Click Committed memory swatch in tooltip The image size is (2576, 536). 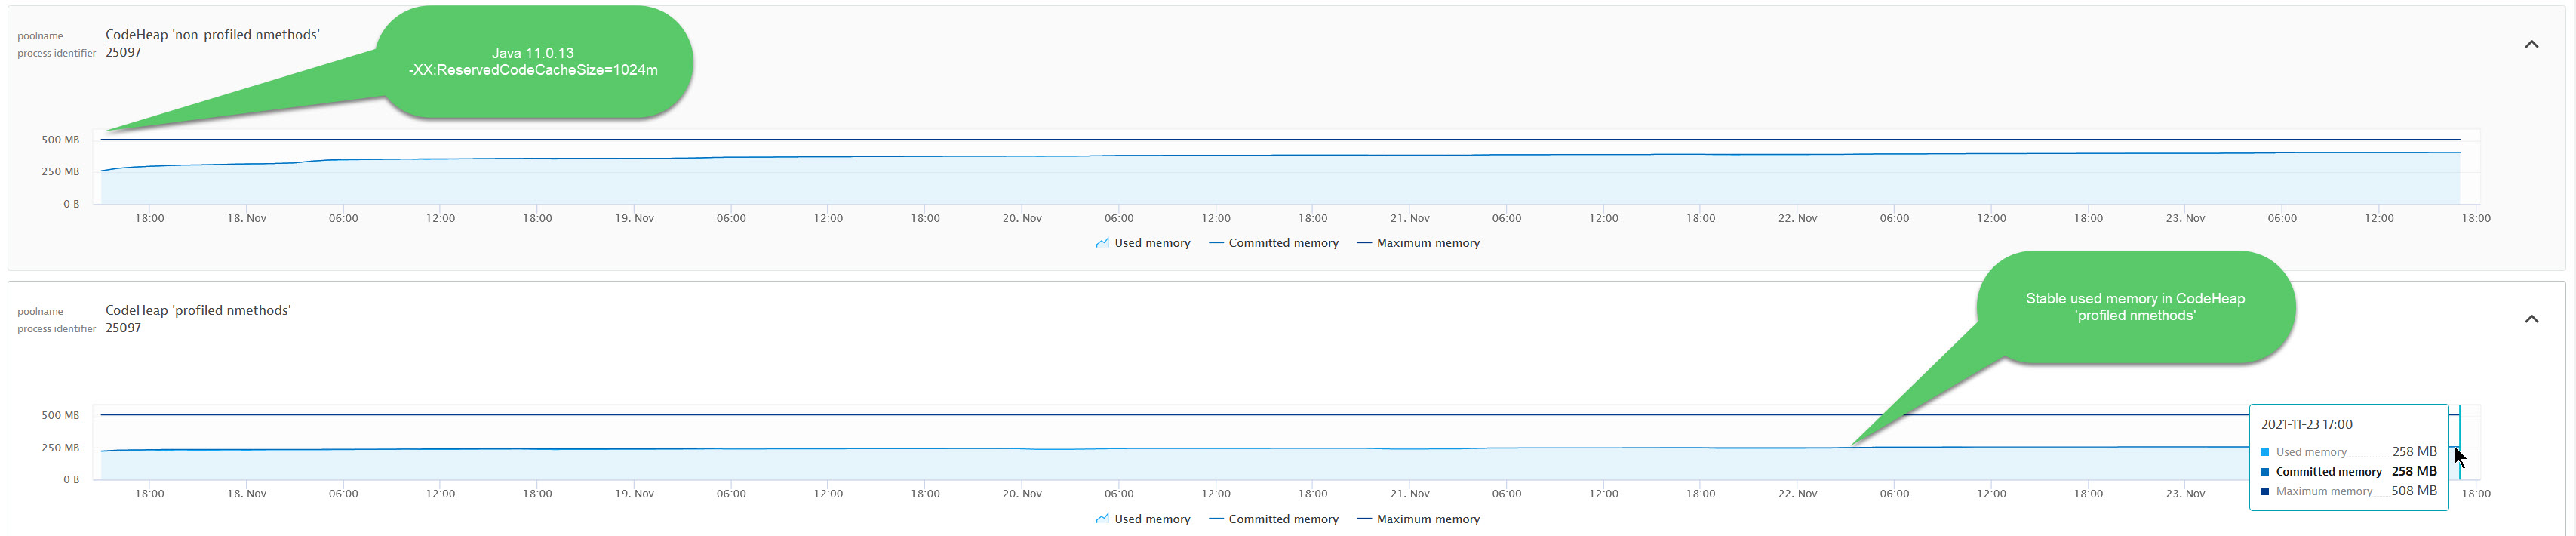(x=2265, y=472)
